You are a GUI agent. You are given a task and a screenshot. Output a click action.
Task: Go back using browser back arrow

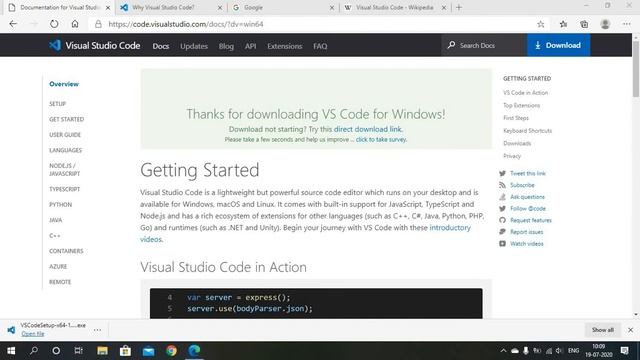point(13,24)
